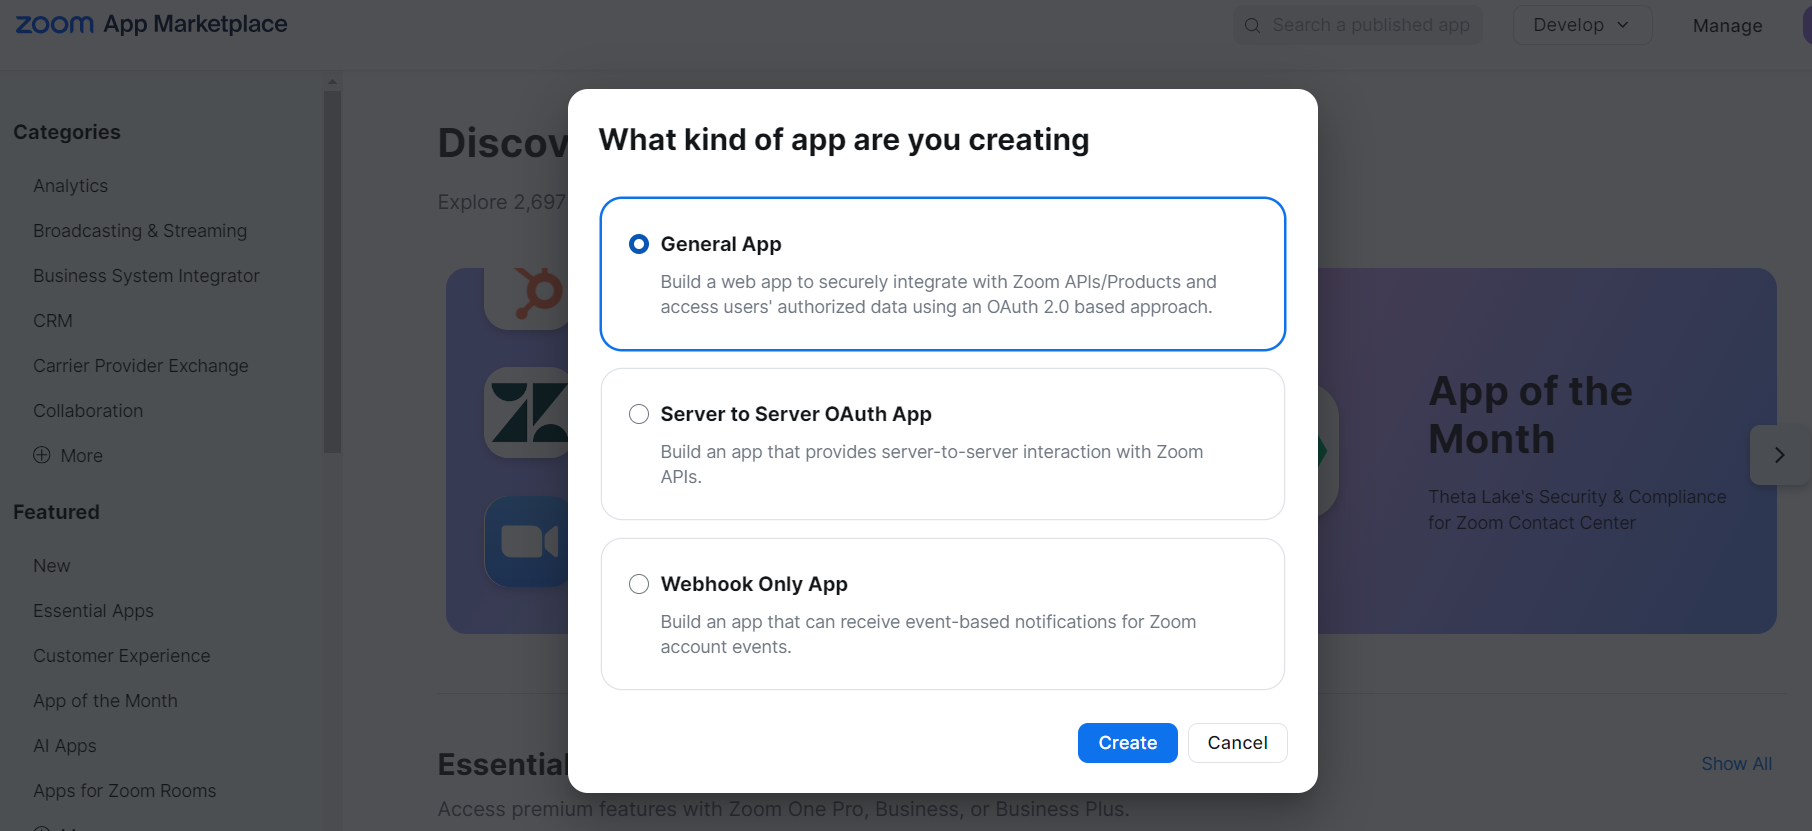Select the Server to Server OAuth App option
Screen dimensions: 1812x831
[639, 413]
